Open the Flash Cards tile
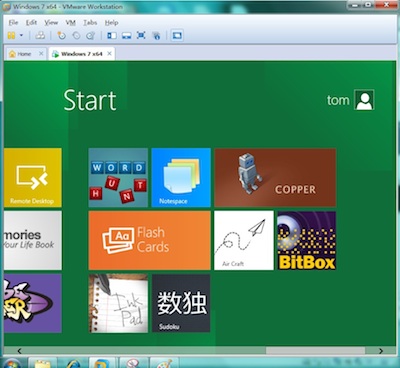Screen dimensions: 400x368 (150, 240)
